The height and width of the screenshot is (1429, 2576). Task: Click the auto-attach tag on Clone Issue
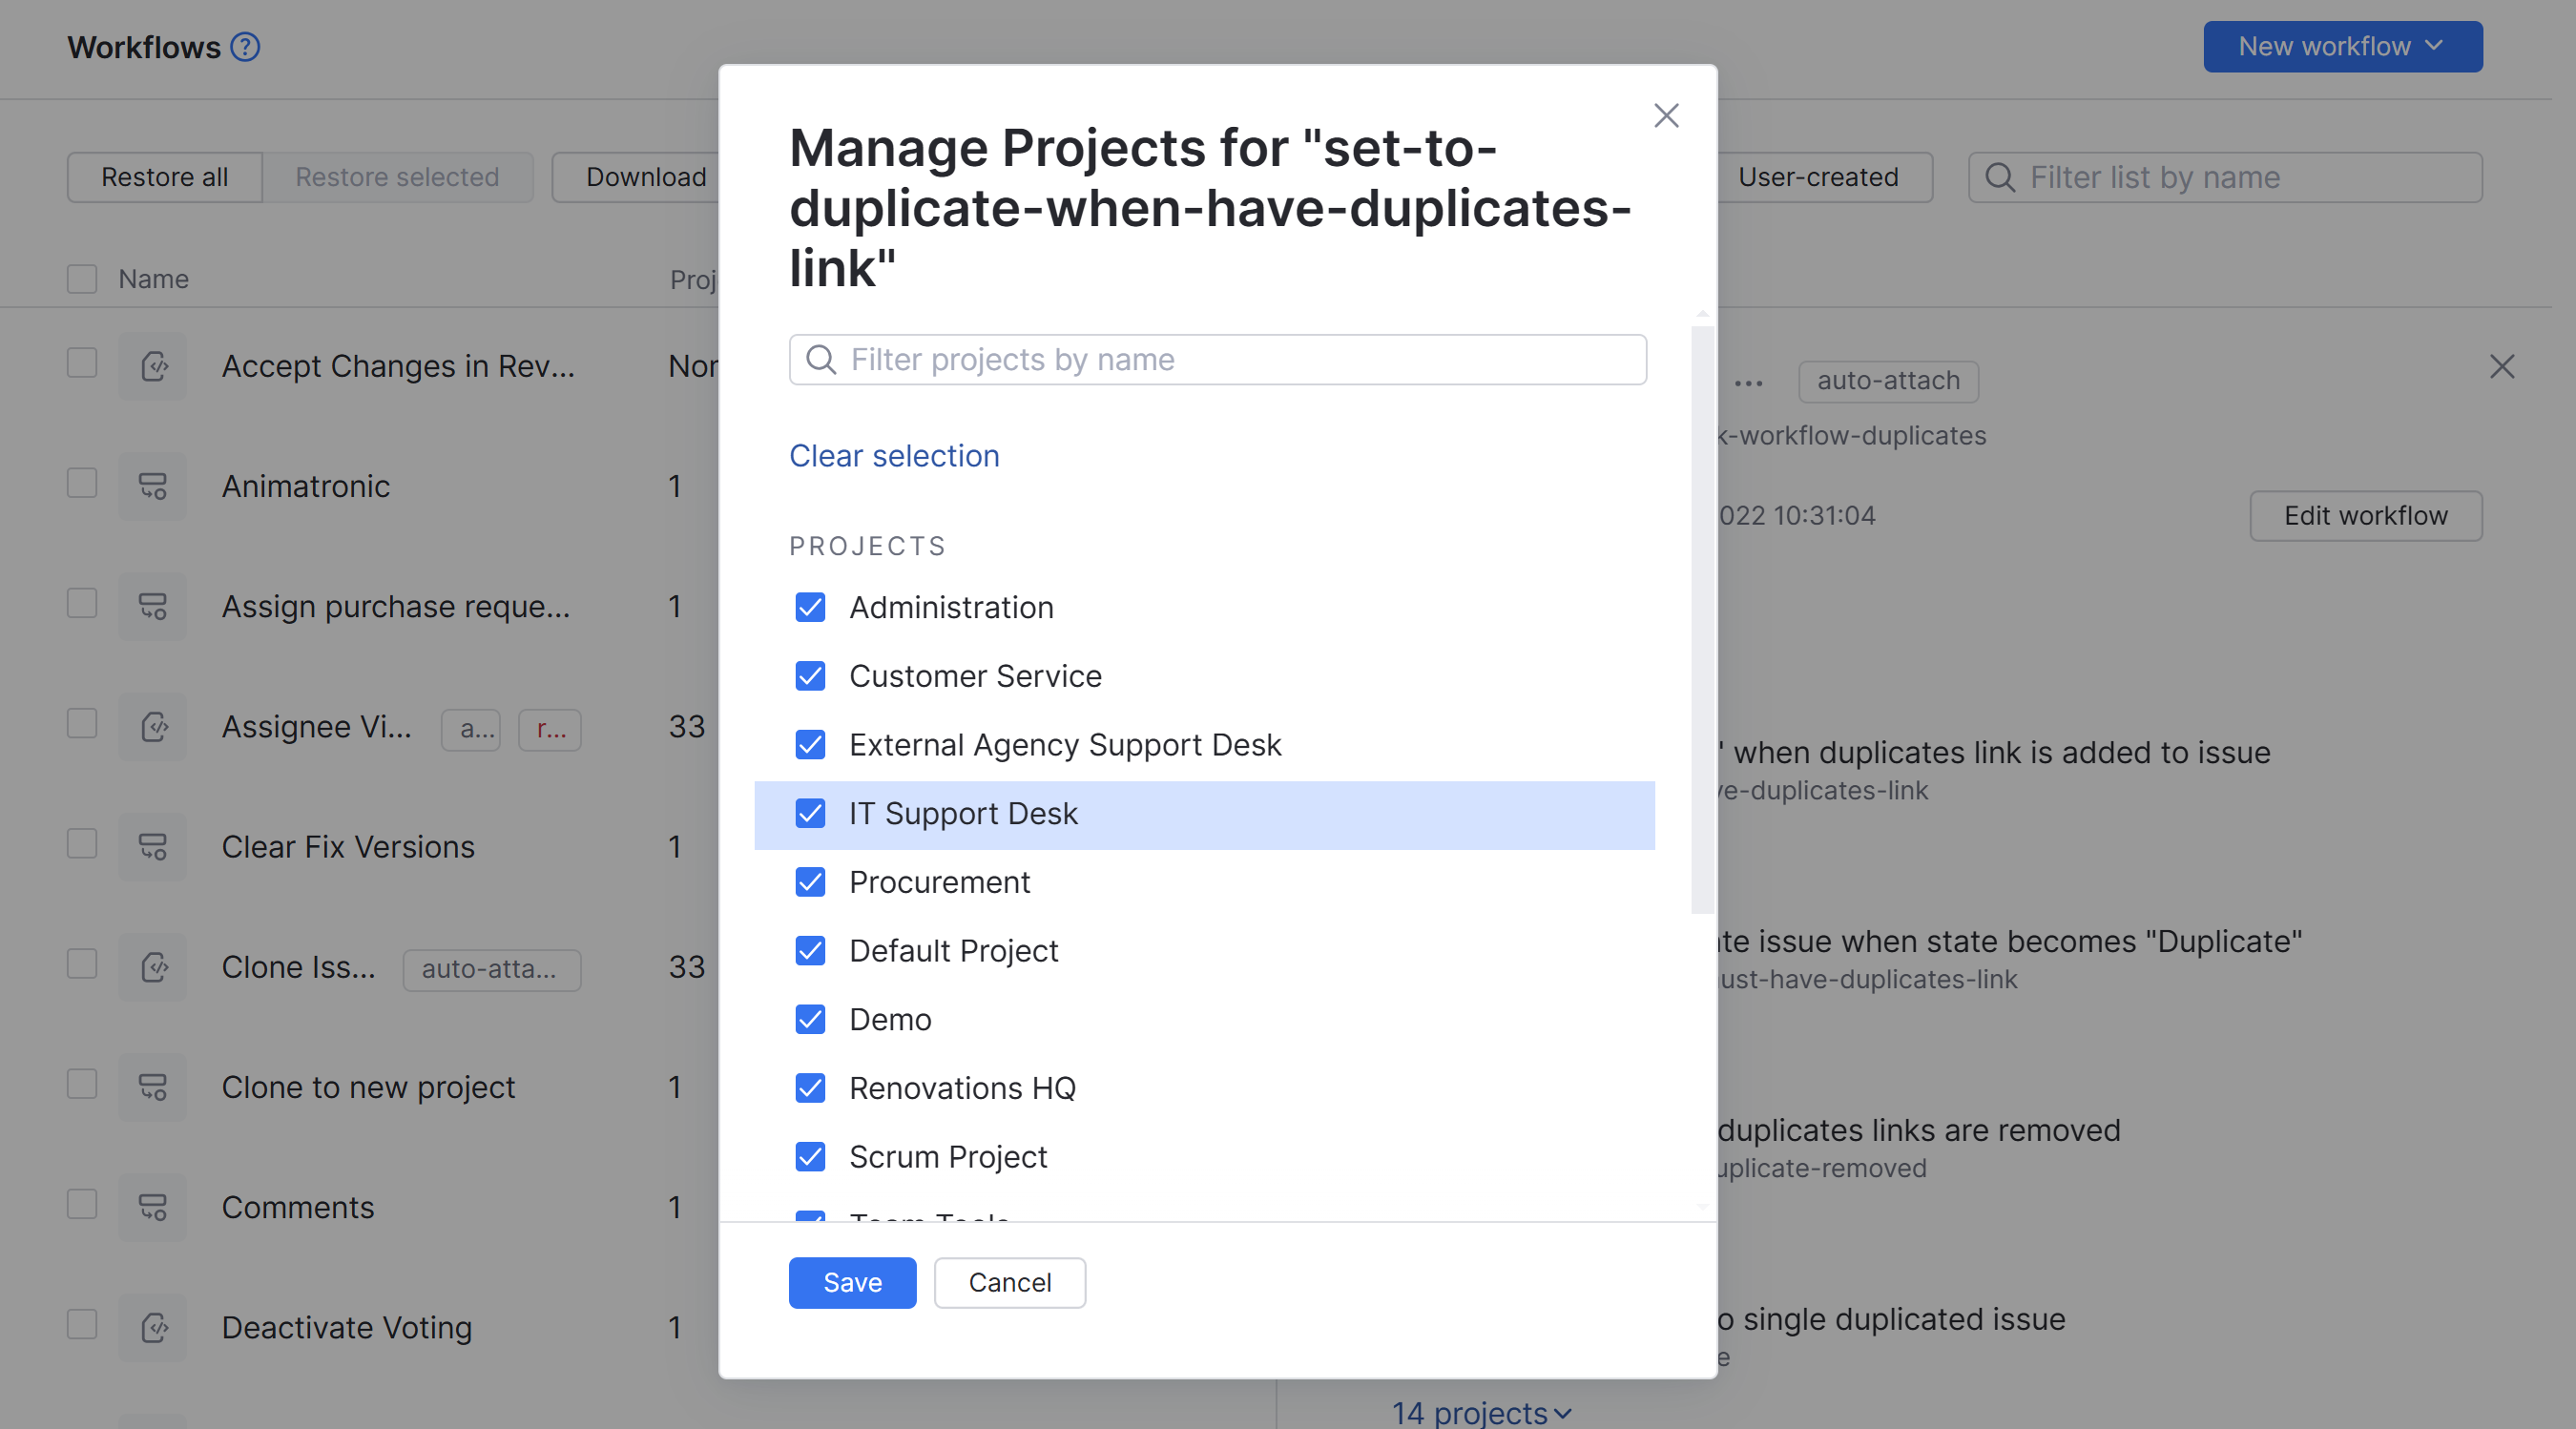(x=491, y=969)
